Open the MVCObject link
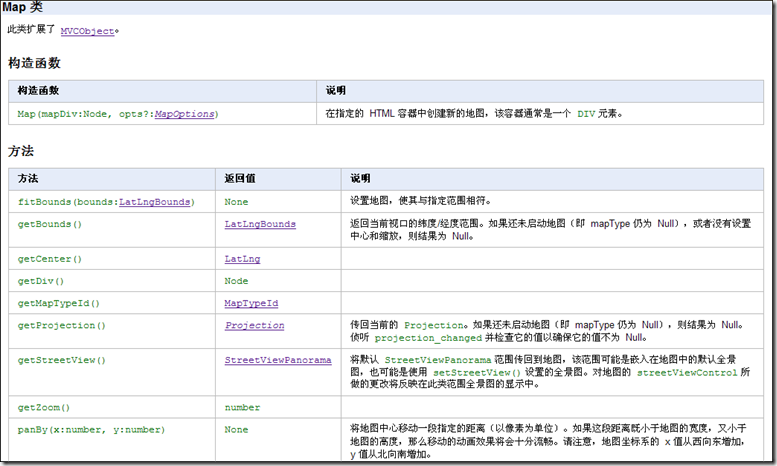The image size is (777, 466). click(87, 31)
